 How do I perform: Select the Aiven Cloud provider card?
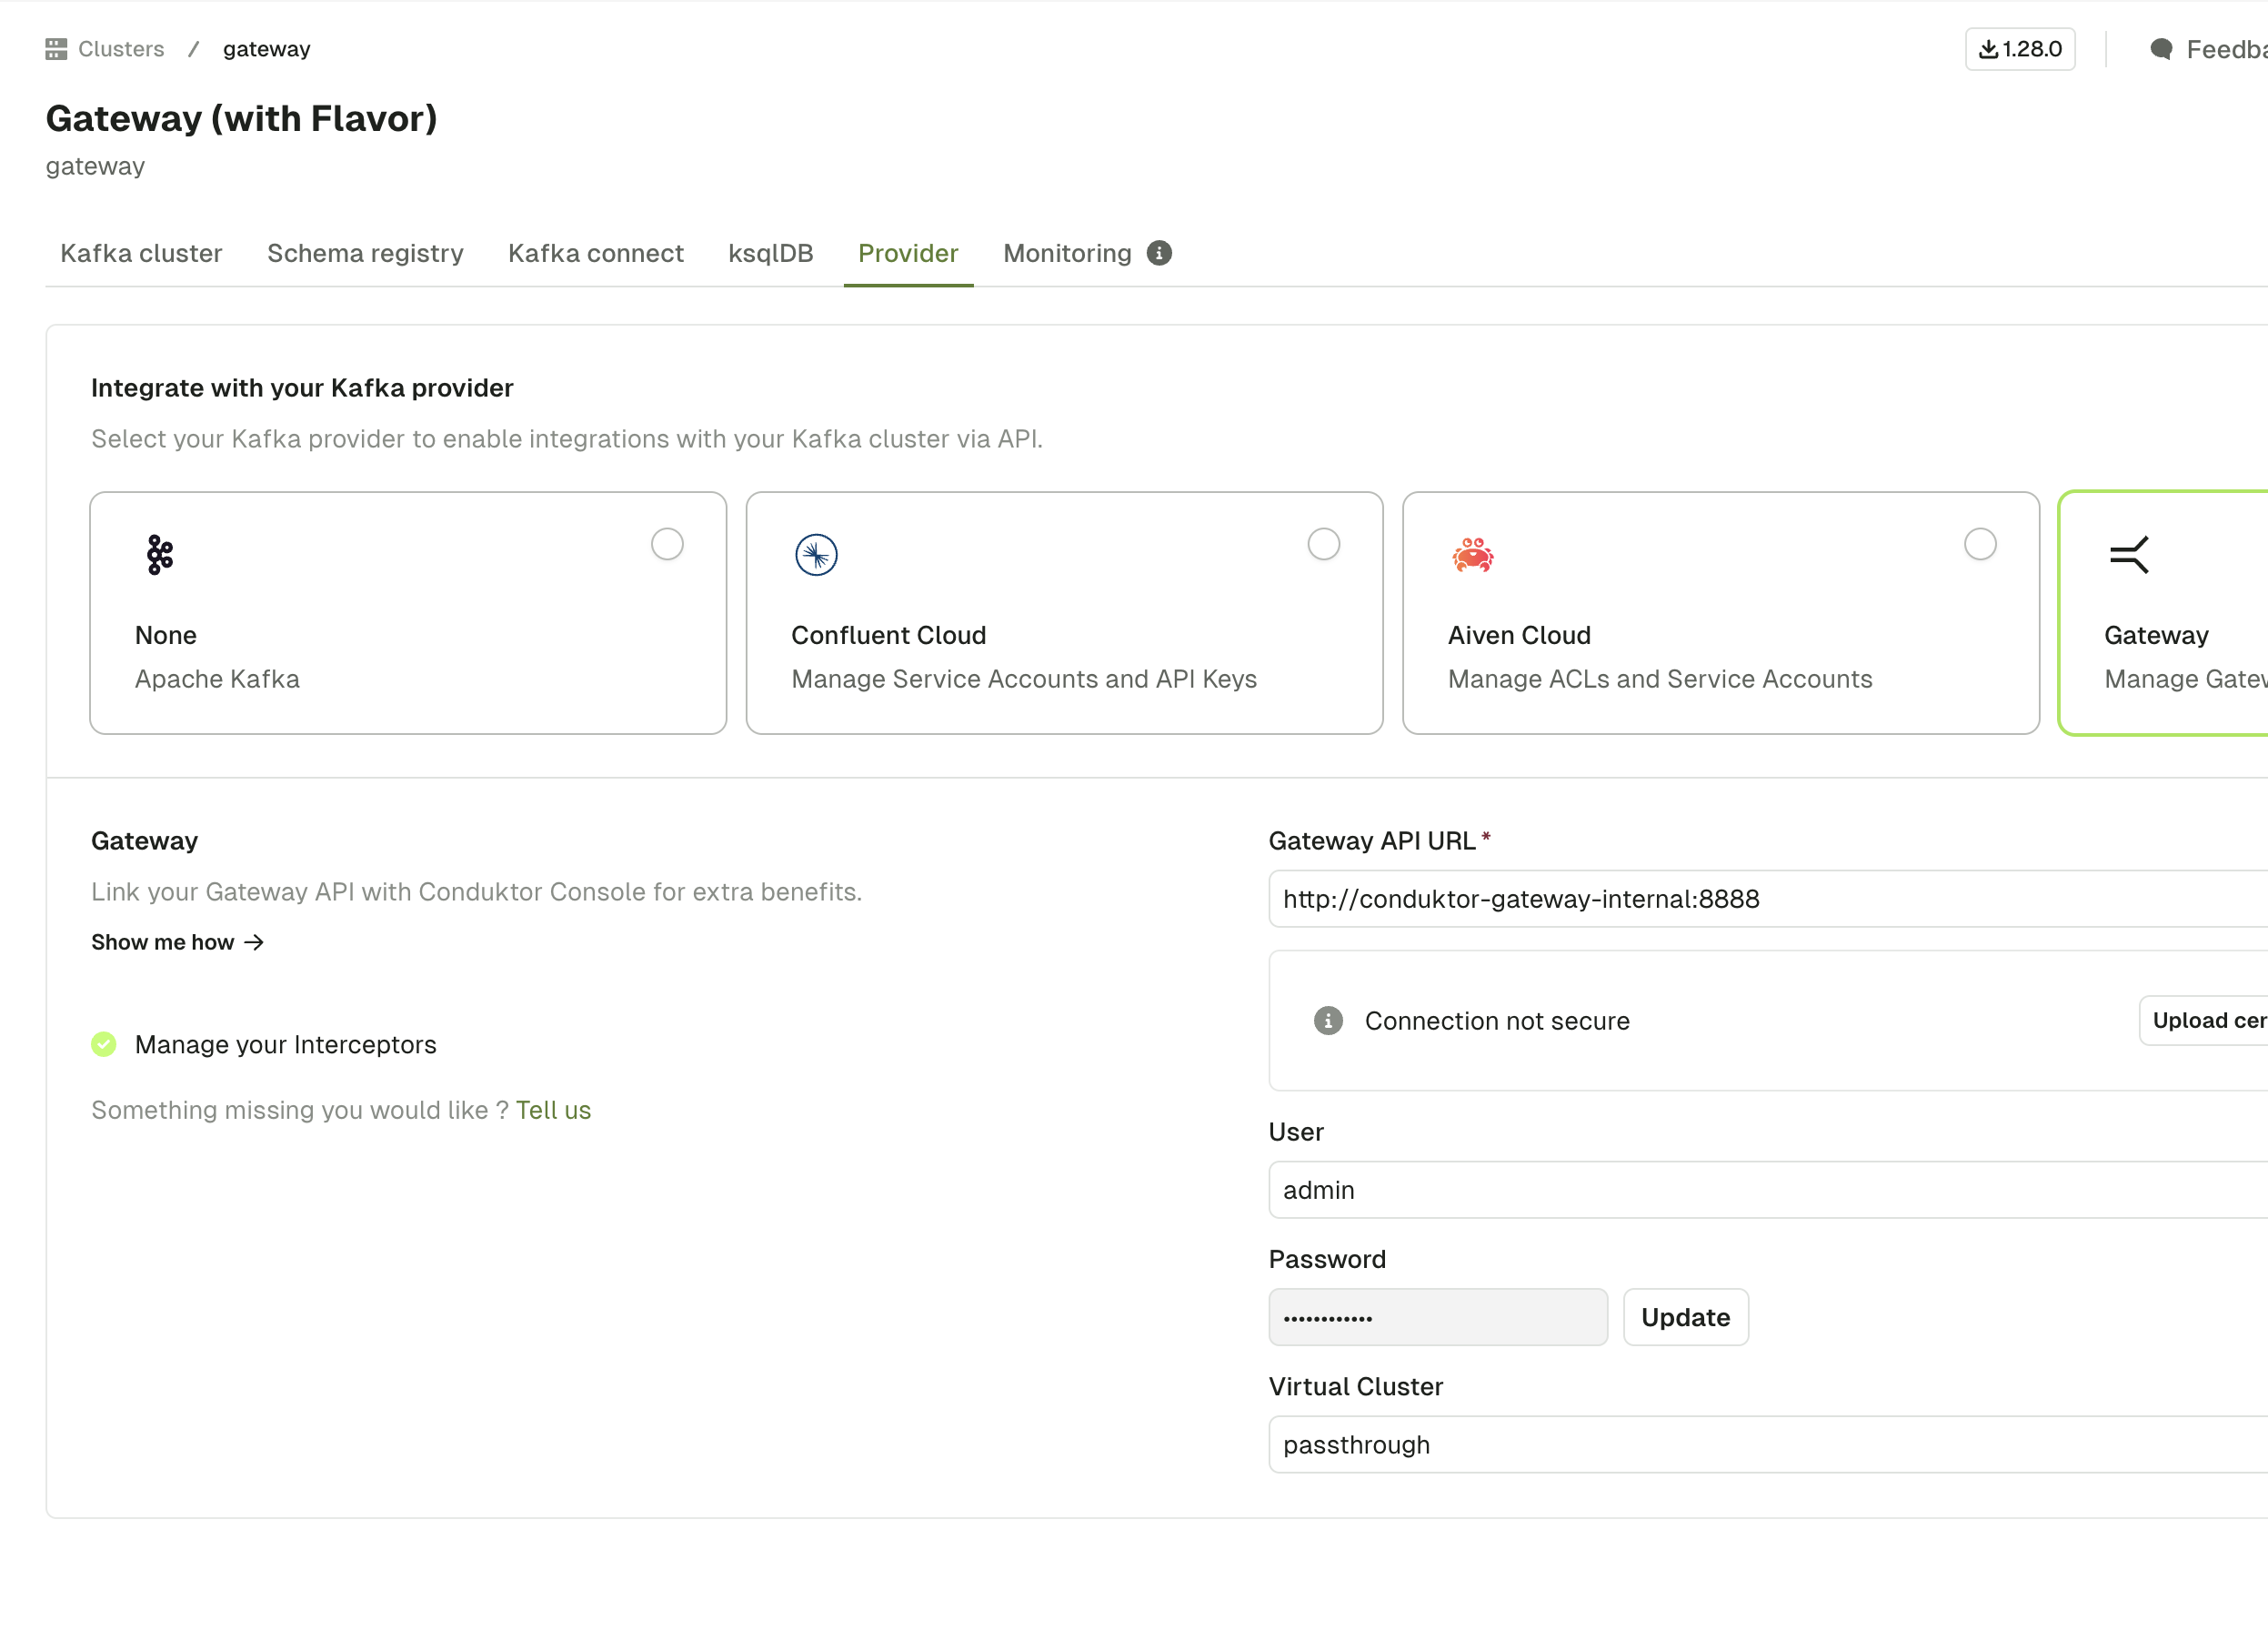click(1721, 613)
